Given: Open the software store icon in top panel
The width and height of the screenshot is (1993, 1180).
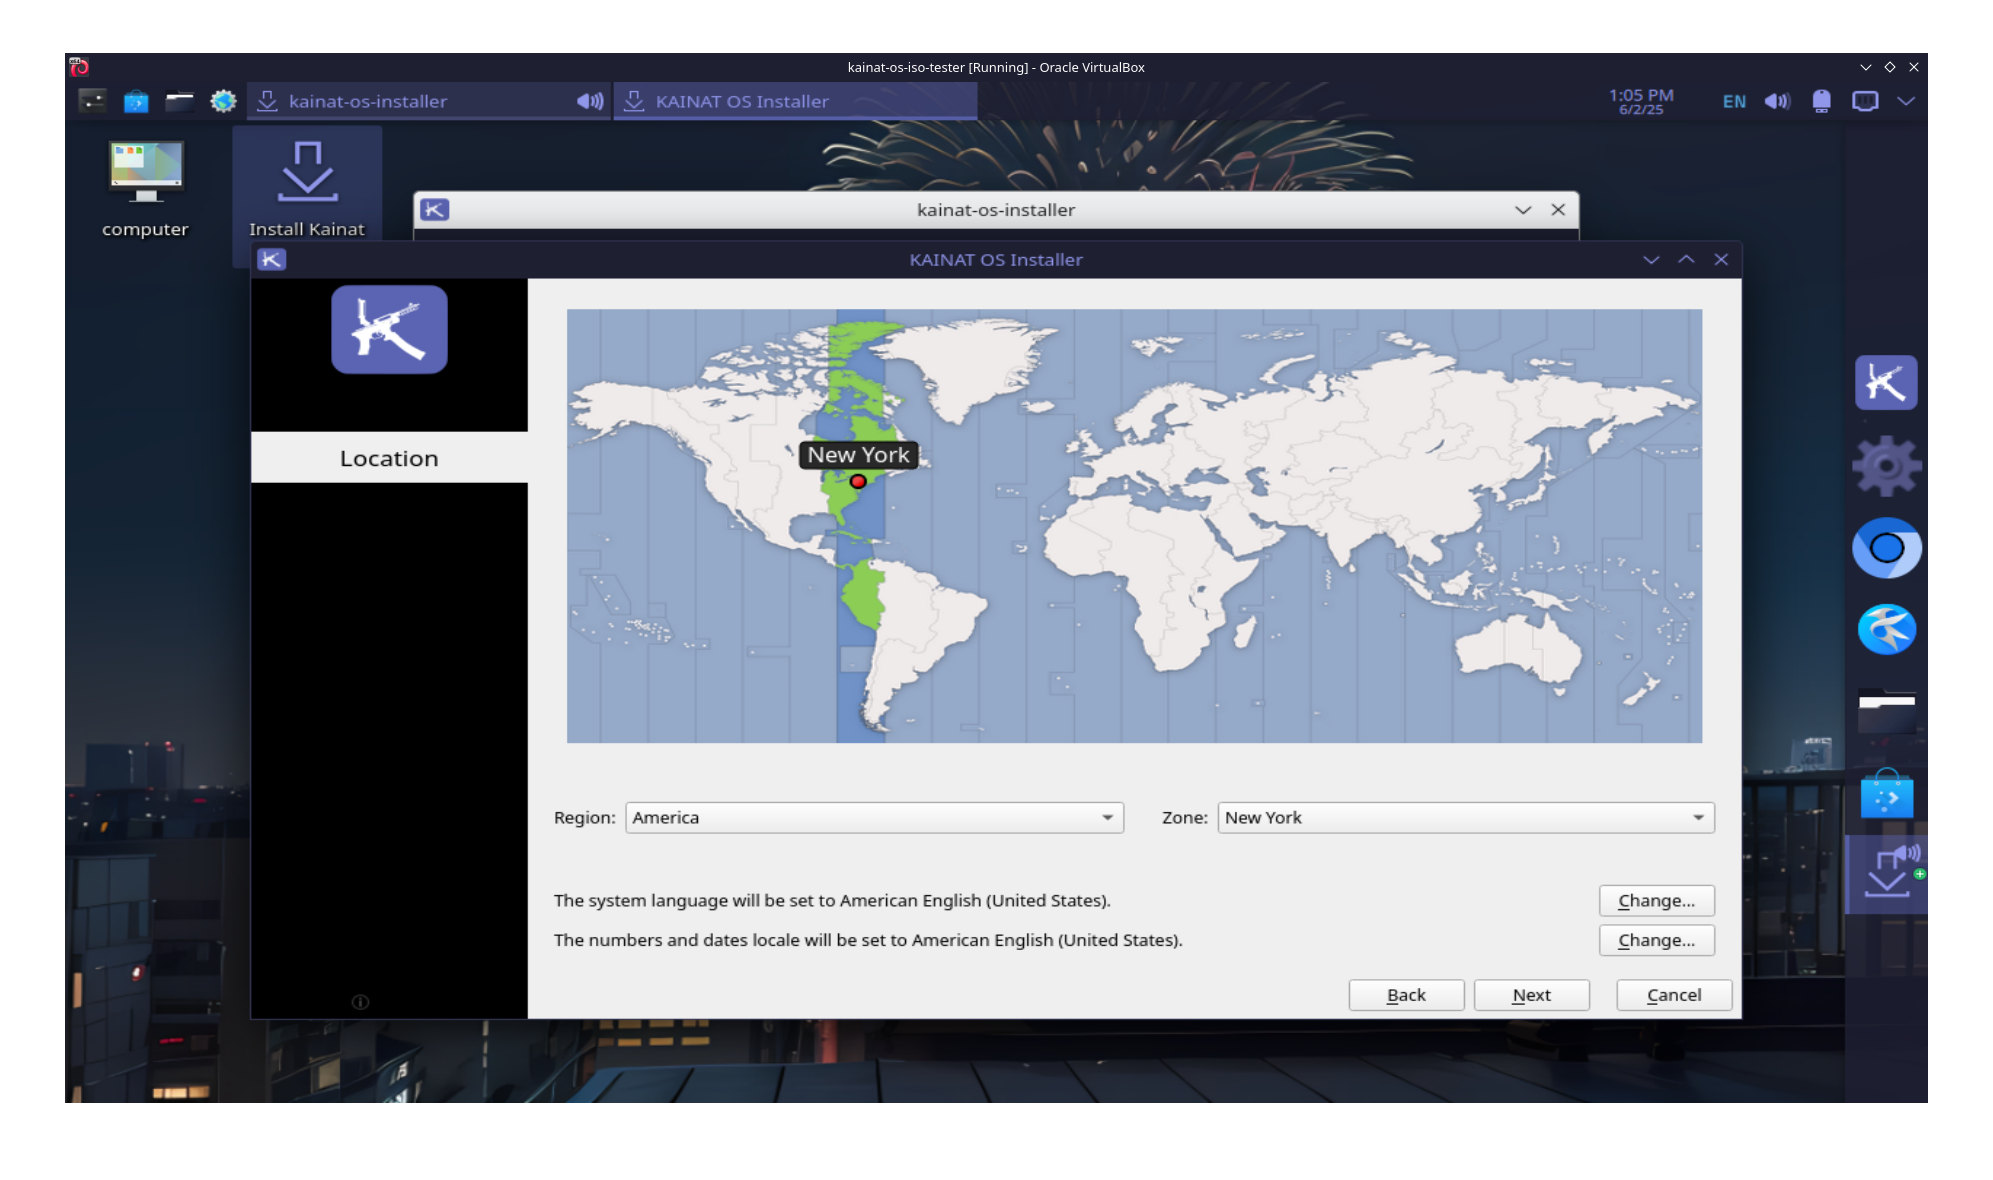Looking at the screenshot, I should [136, 101].
